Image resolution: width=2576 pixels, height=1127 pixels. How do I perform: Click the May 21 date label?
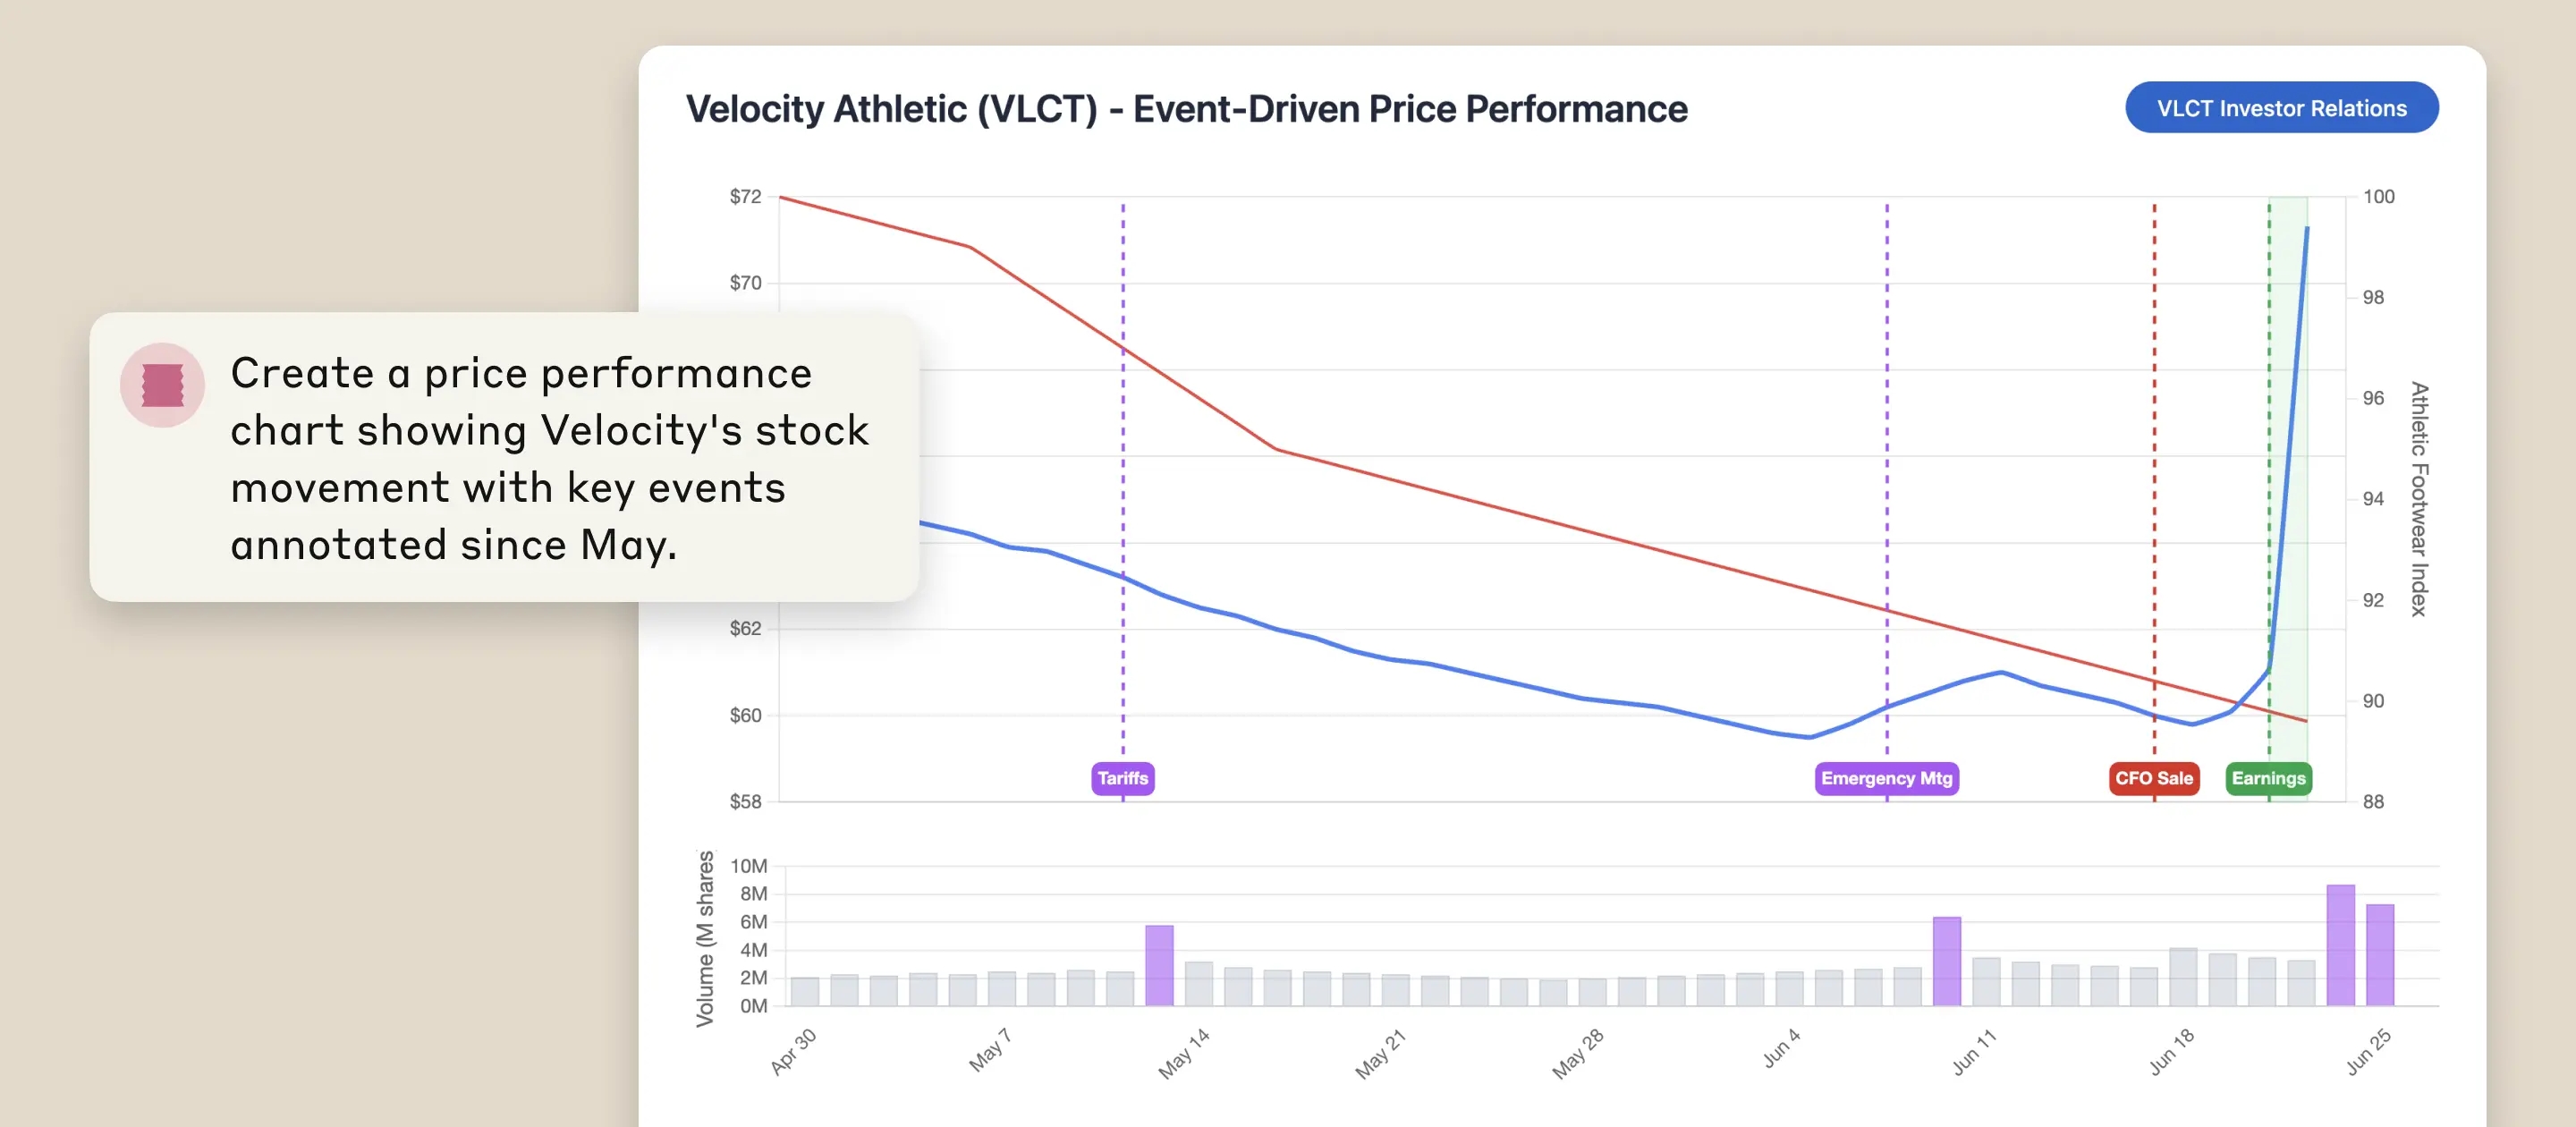(x=1380, y=1054)
